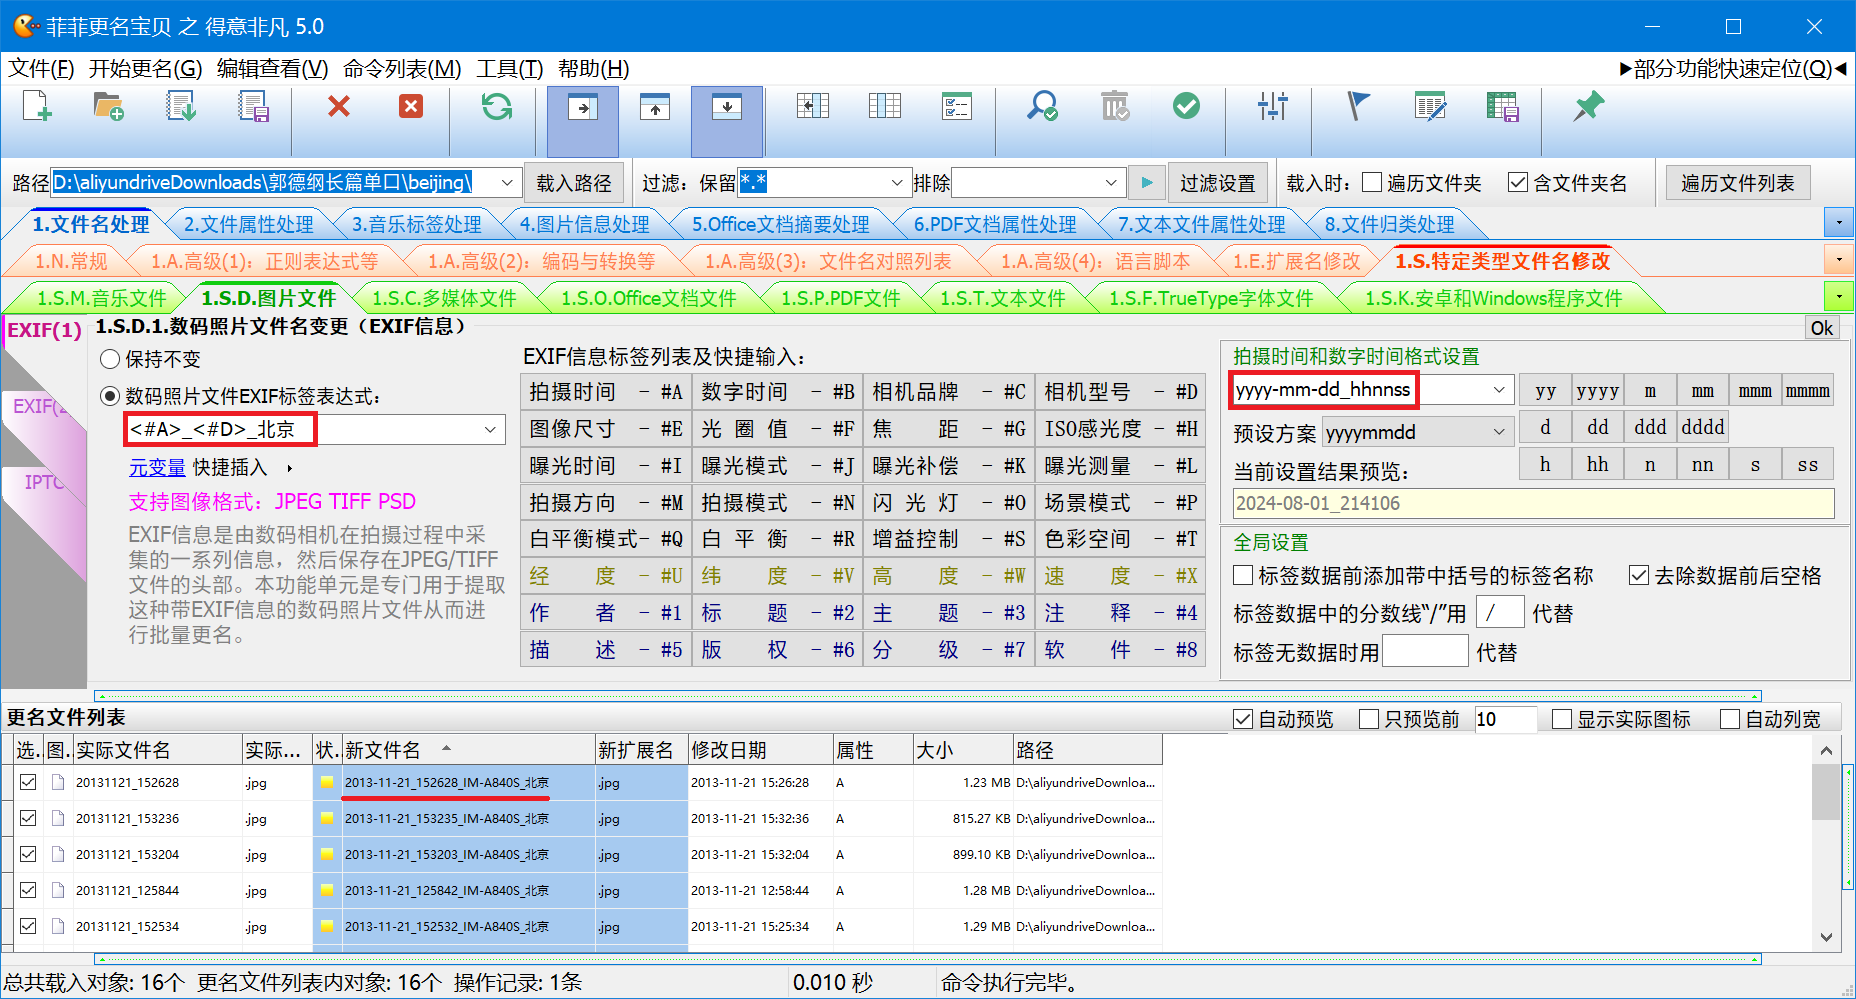Open the 工具(T) menu
The width and height of the screenshot is (1856, 999).
coord(510,69)
